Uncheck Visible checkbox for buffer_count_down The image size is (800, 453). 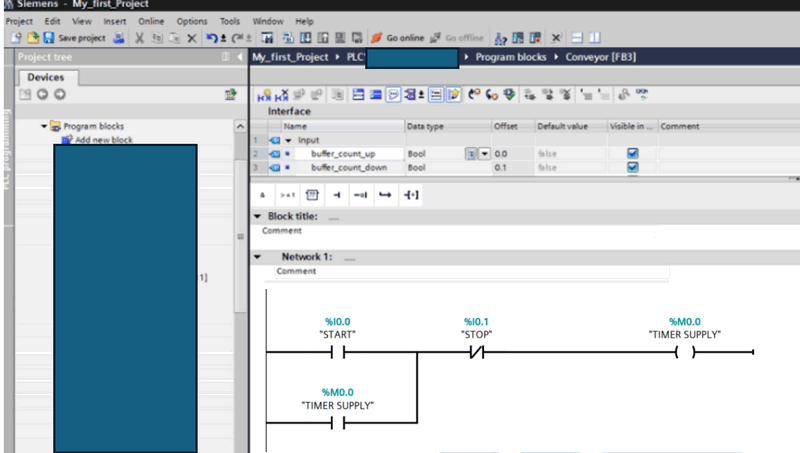[x=632, y=167]
